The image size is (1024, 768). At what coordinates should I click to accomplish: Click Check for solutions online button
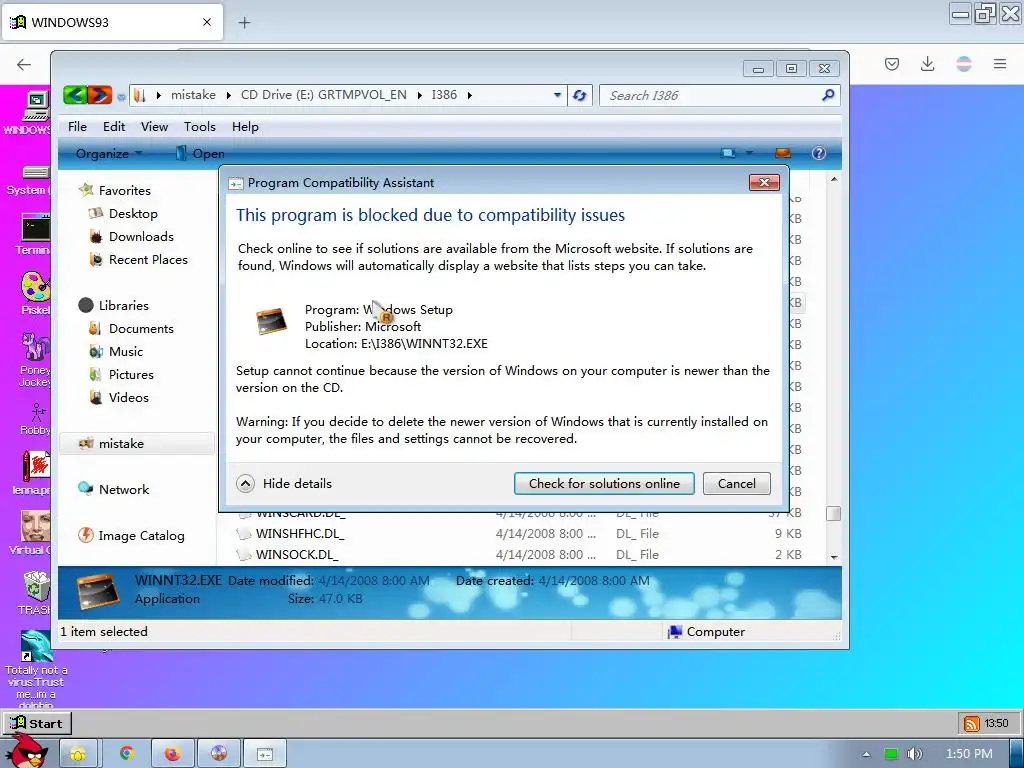point(604,483)
